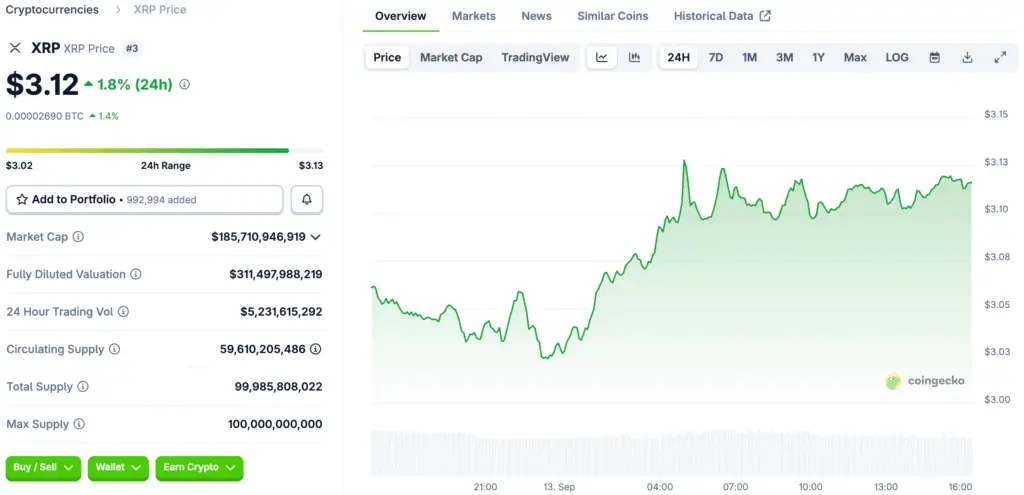This screenshot has height=495, width=1024.
Task: Switch chart to TradingView
Action: [536, 57]
